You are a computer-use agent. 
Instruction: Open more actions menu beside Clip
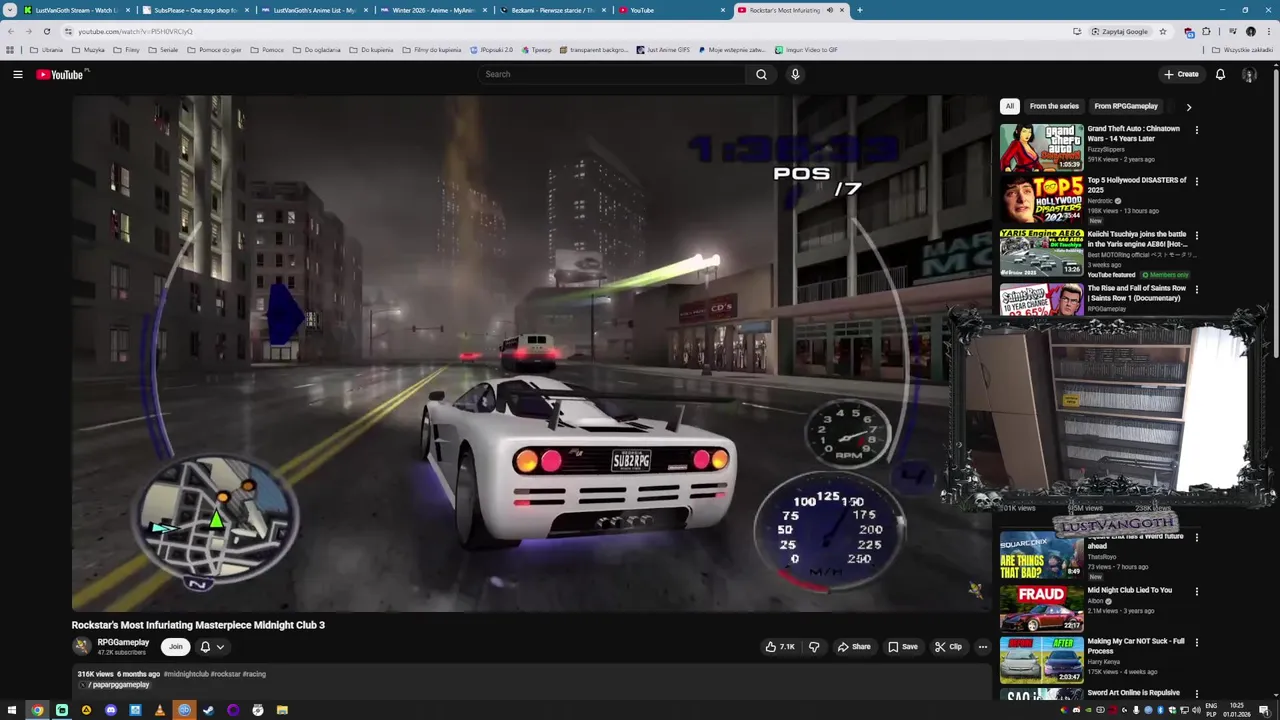[x=983, y=647]
